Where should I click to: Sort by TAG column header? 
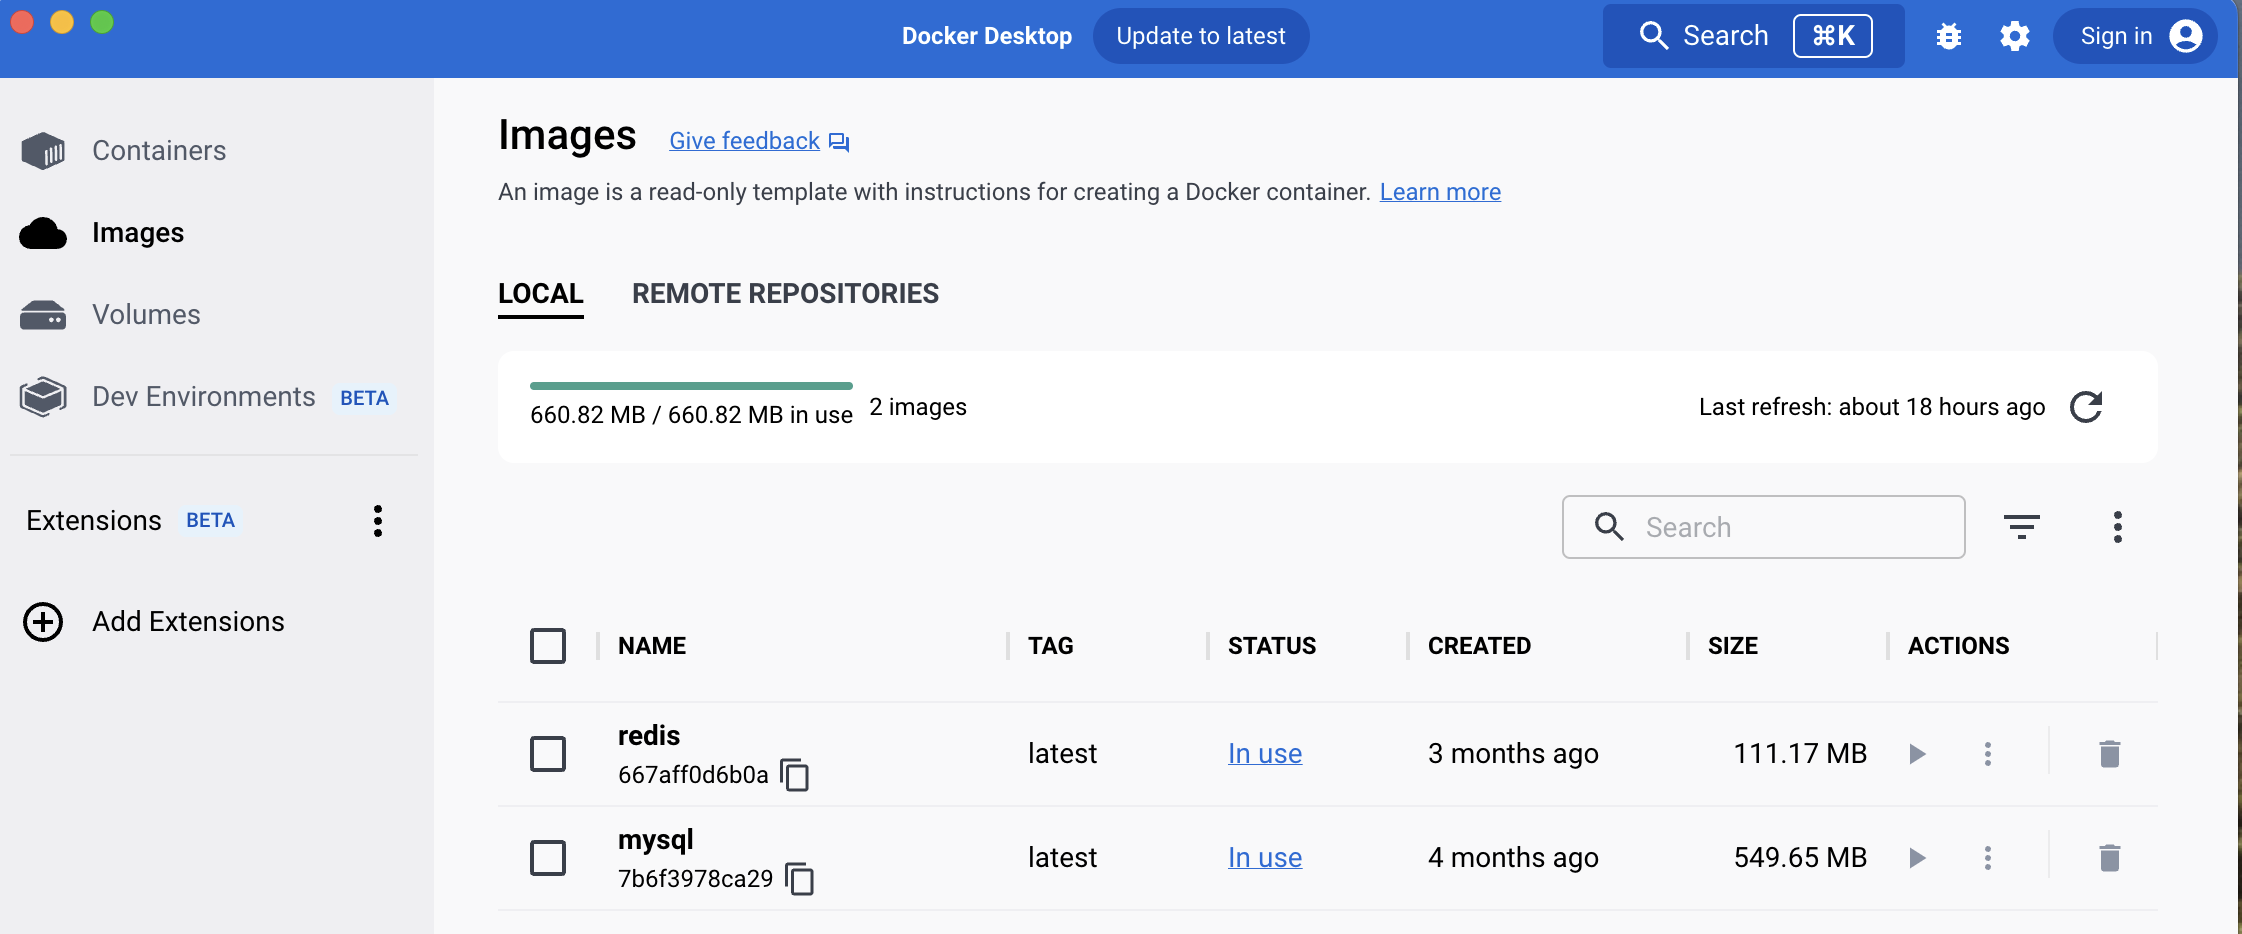(x=1051, y=646)
